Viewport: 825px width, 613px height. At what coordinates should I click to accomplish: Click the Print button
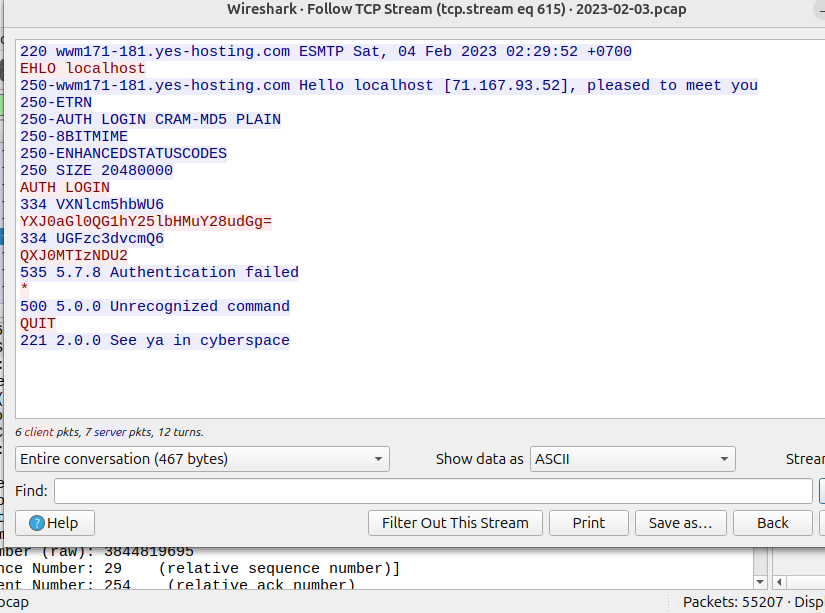point(589,523)
